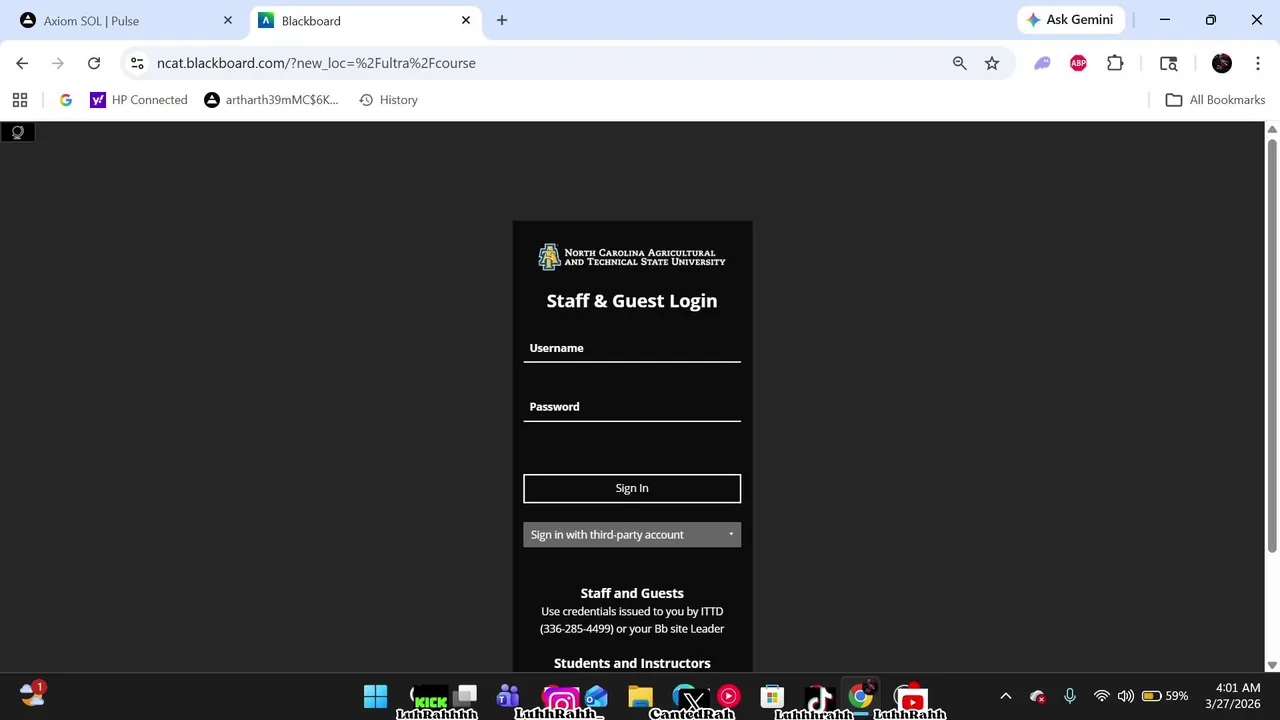Open the zoom magnifier in address bar

click(960, 63)
